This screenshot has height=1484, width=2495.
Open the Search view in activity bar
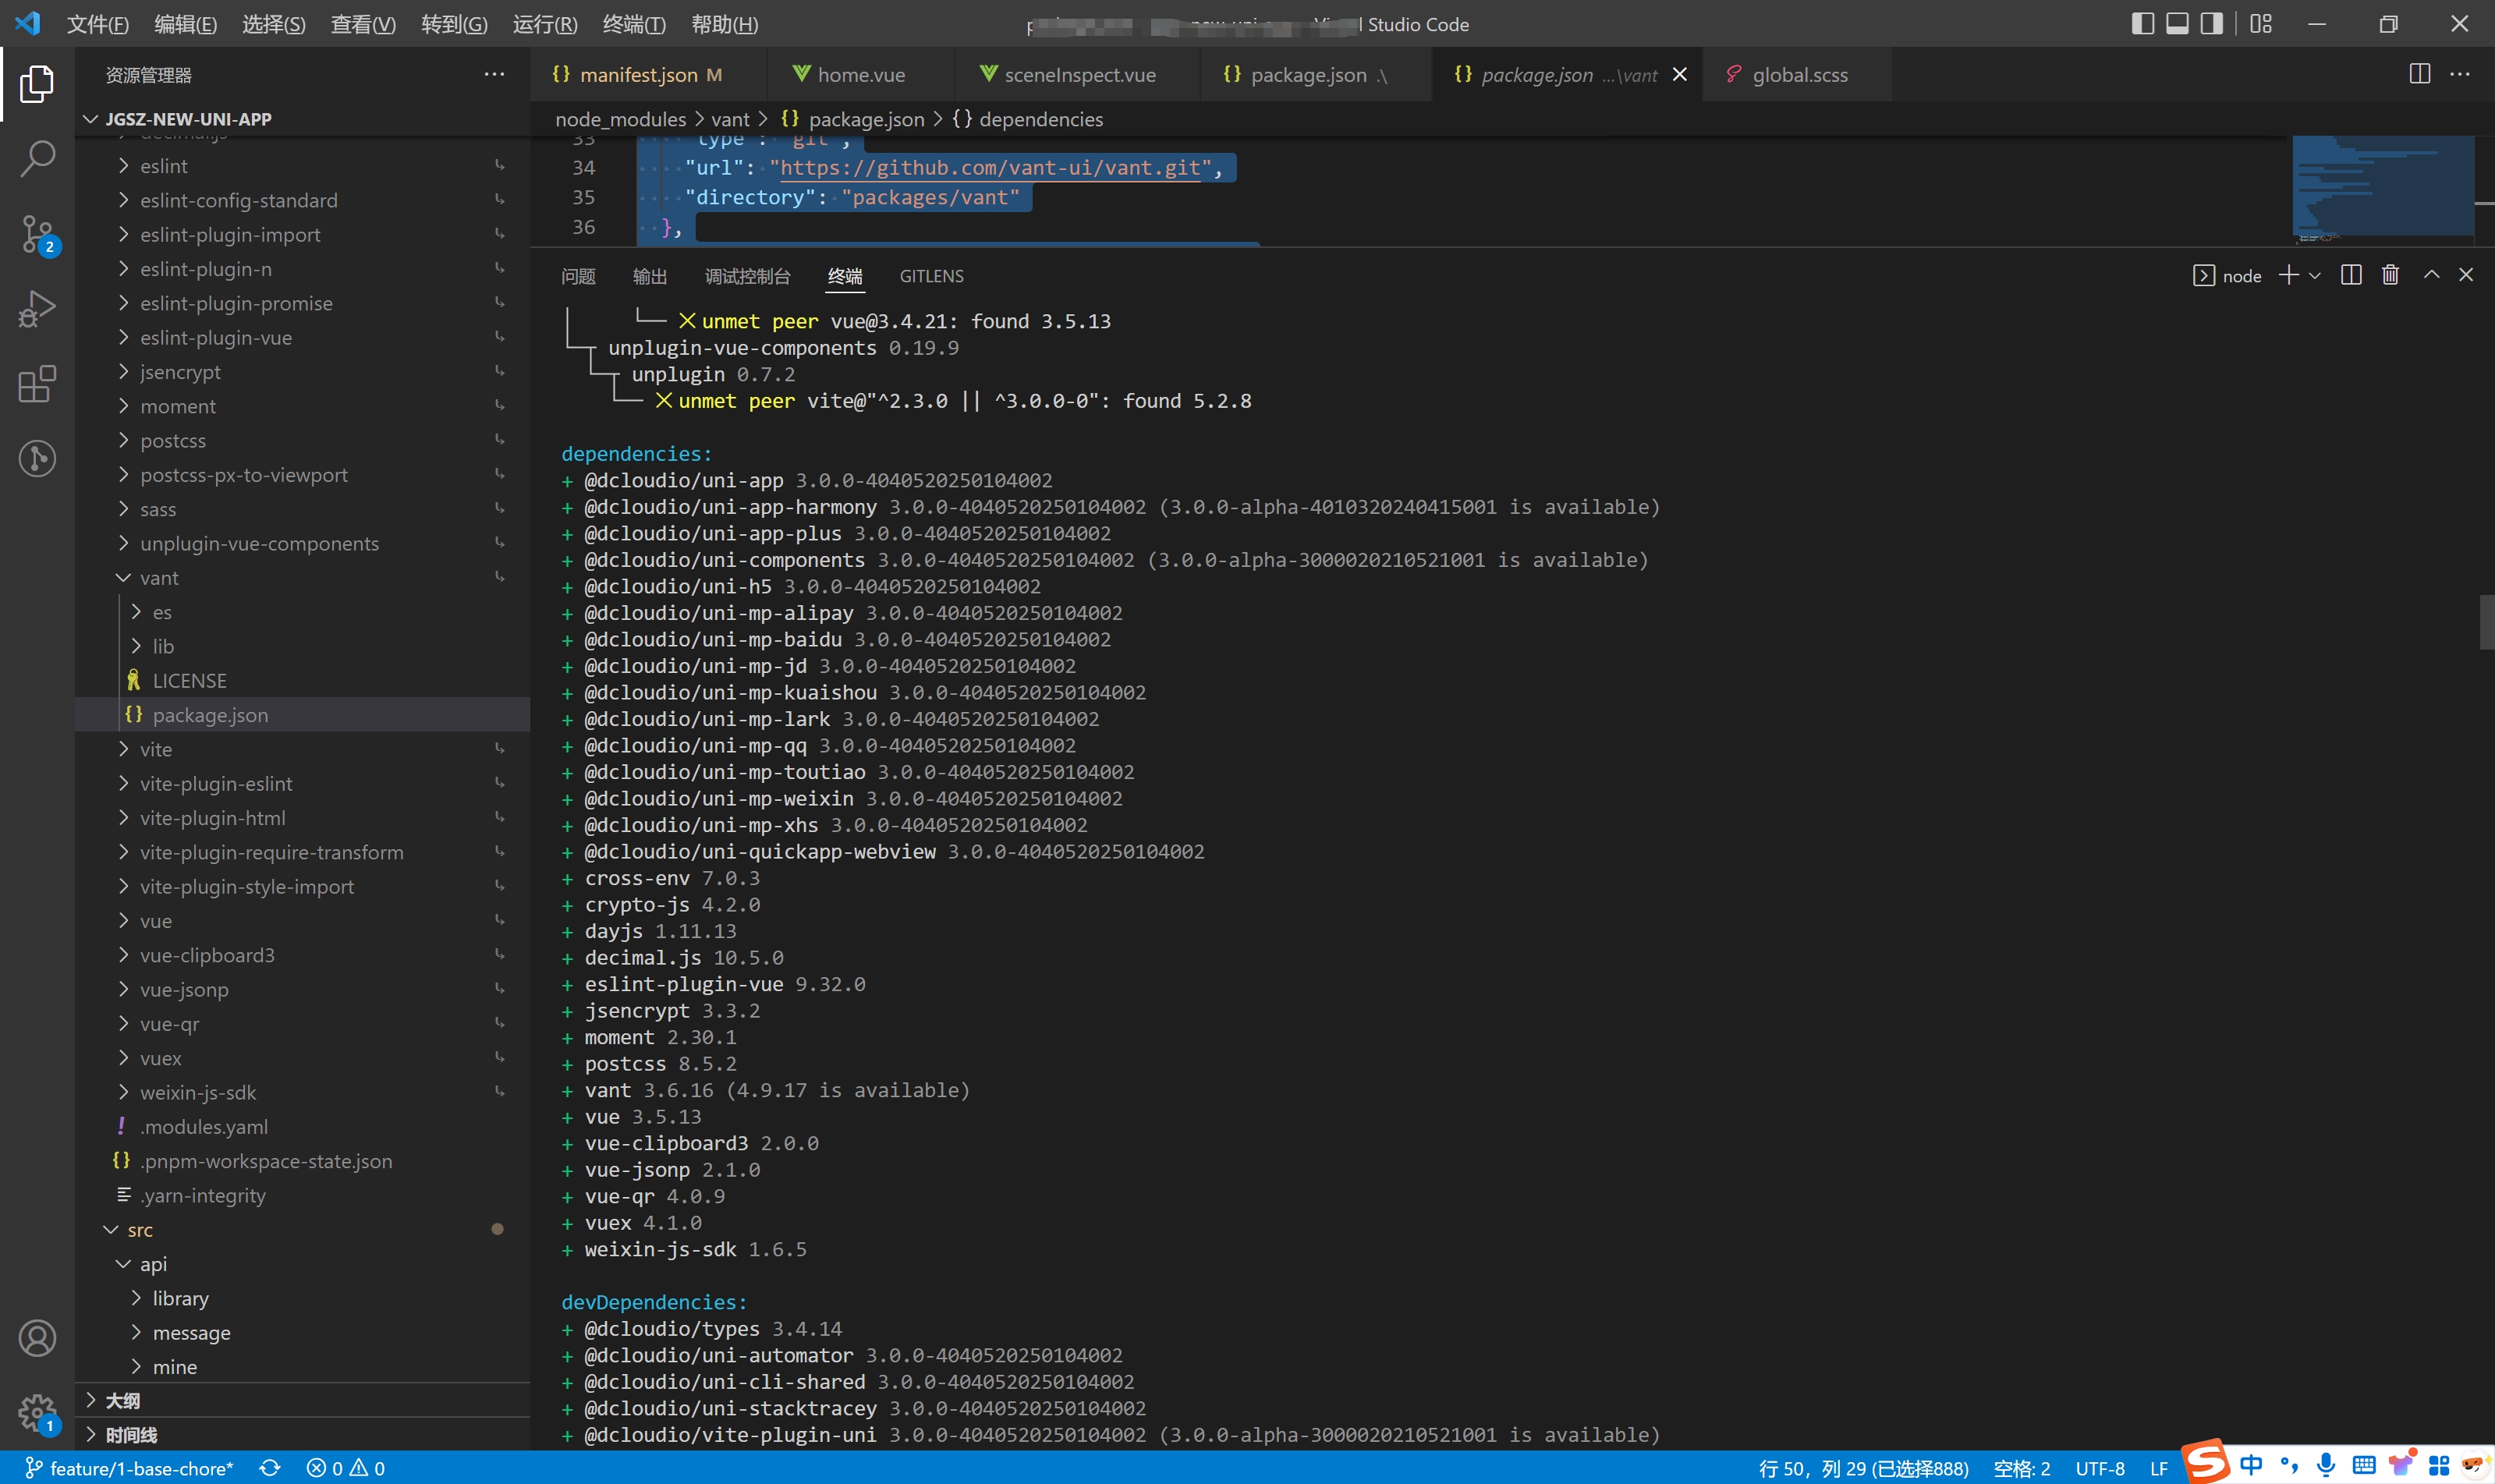tap(37, 158)
